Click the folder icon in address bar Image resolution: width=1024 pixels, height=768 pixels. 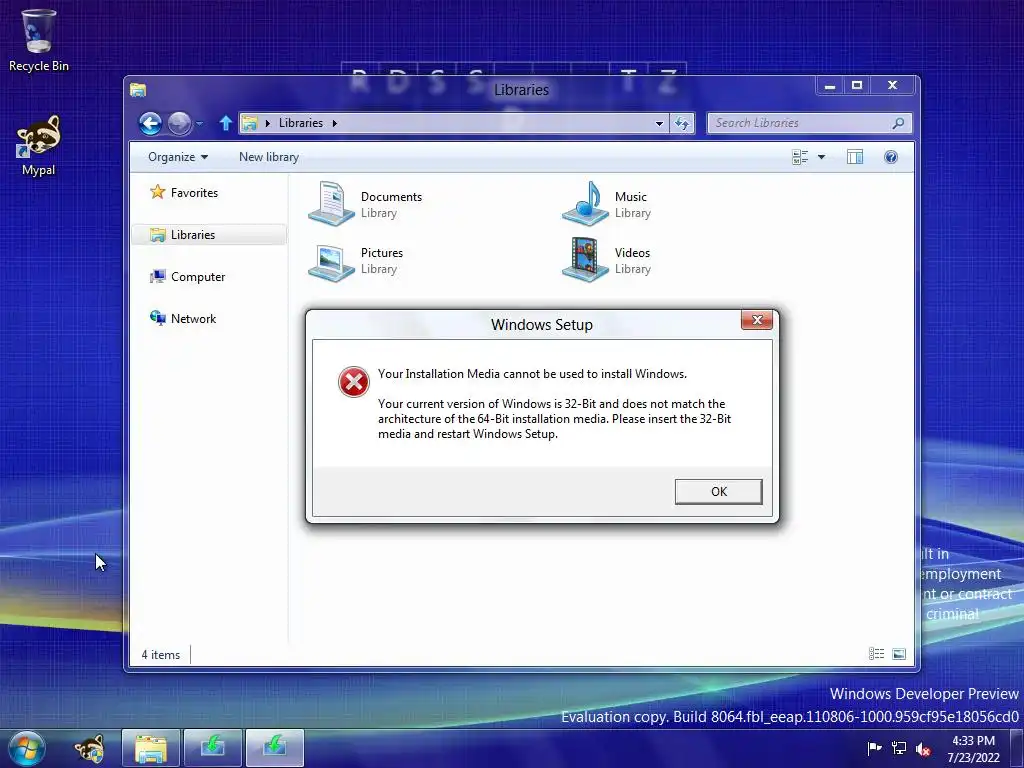pyautogui.click(x=249, y=123)
